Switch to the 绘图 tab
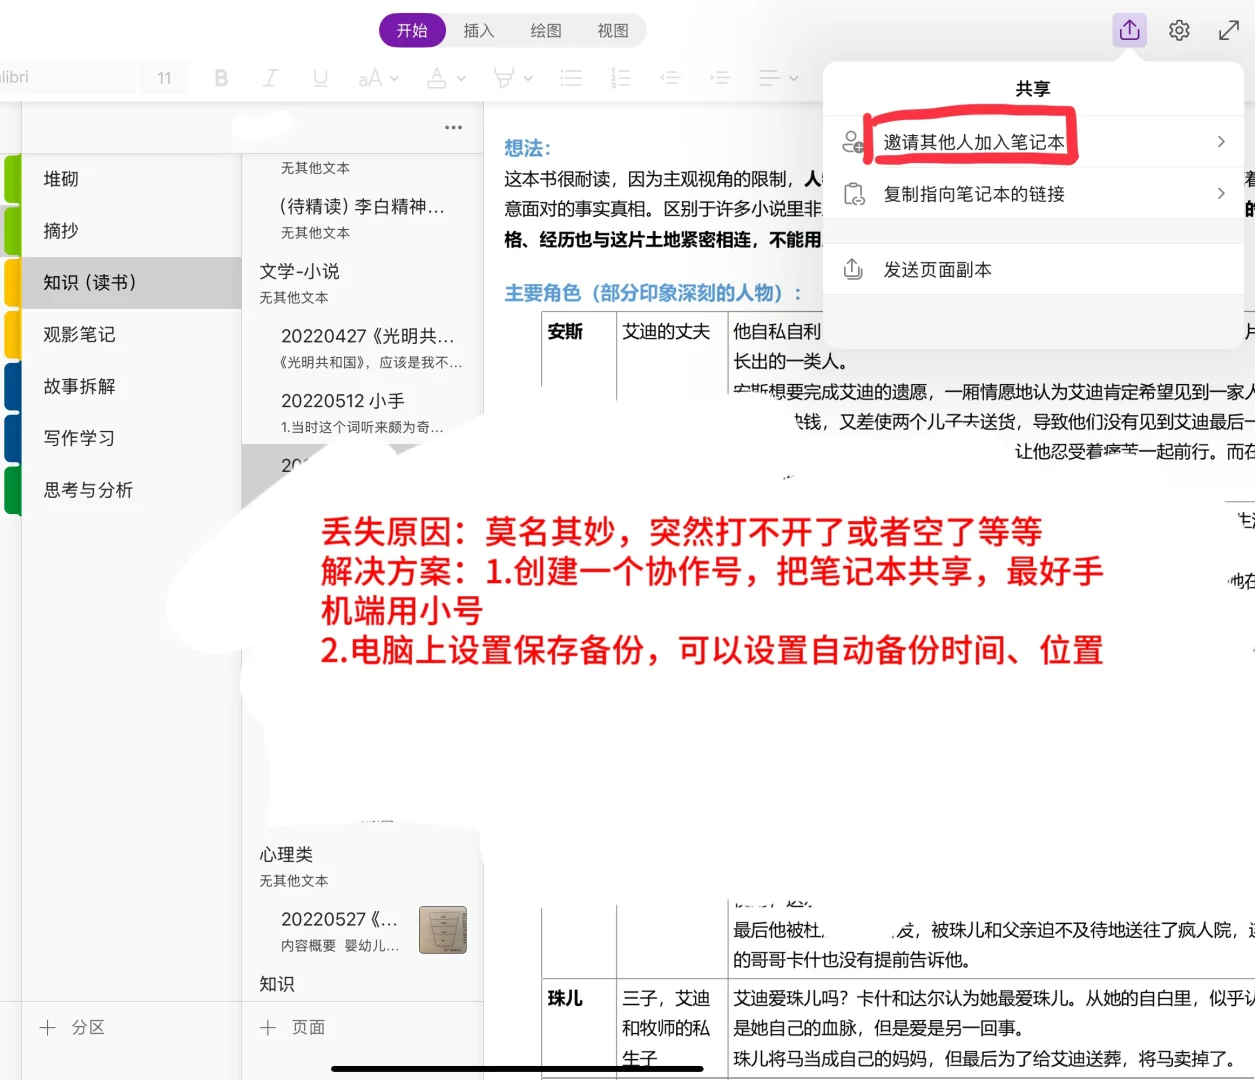This screenshot has height=1080, width=1255. [x=545, y=30]
